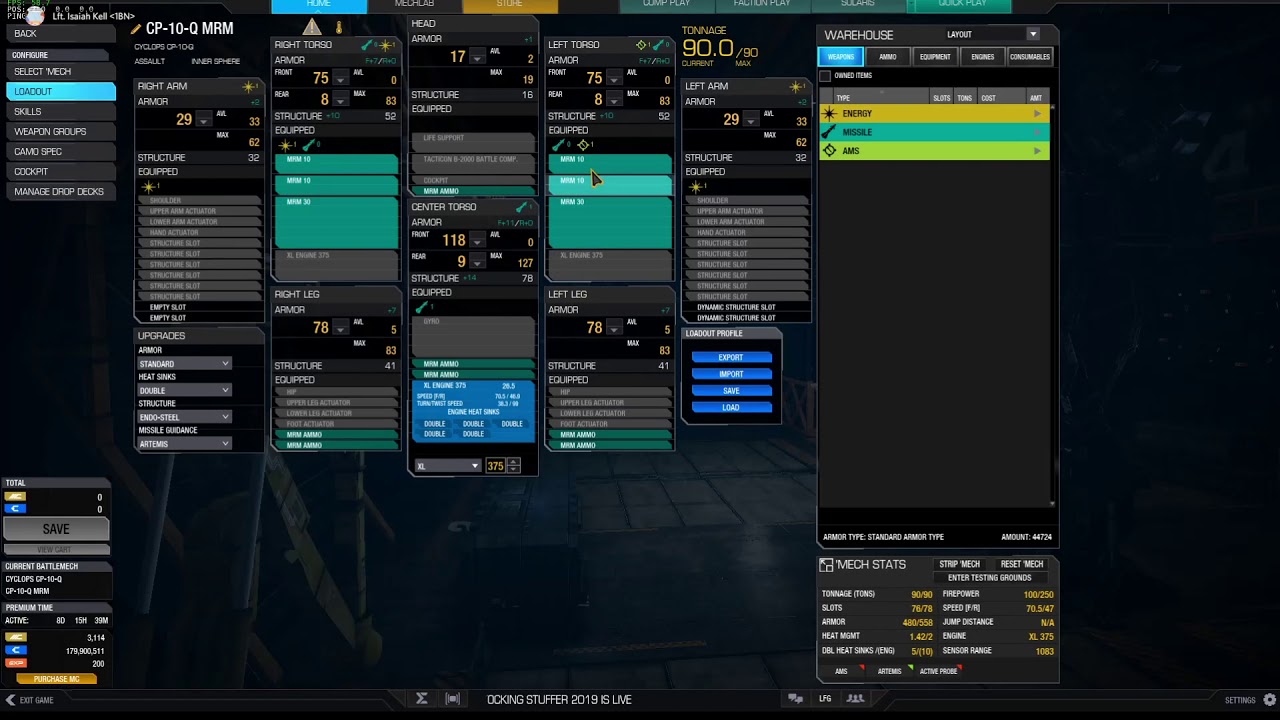Open Weapon Groups menu item
The height and width of the screenshot is (720, 1280).
[x=60, y=131]
